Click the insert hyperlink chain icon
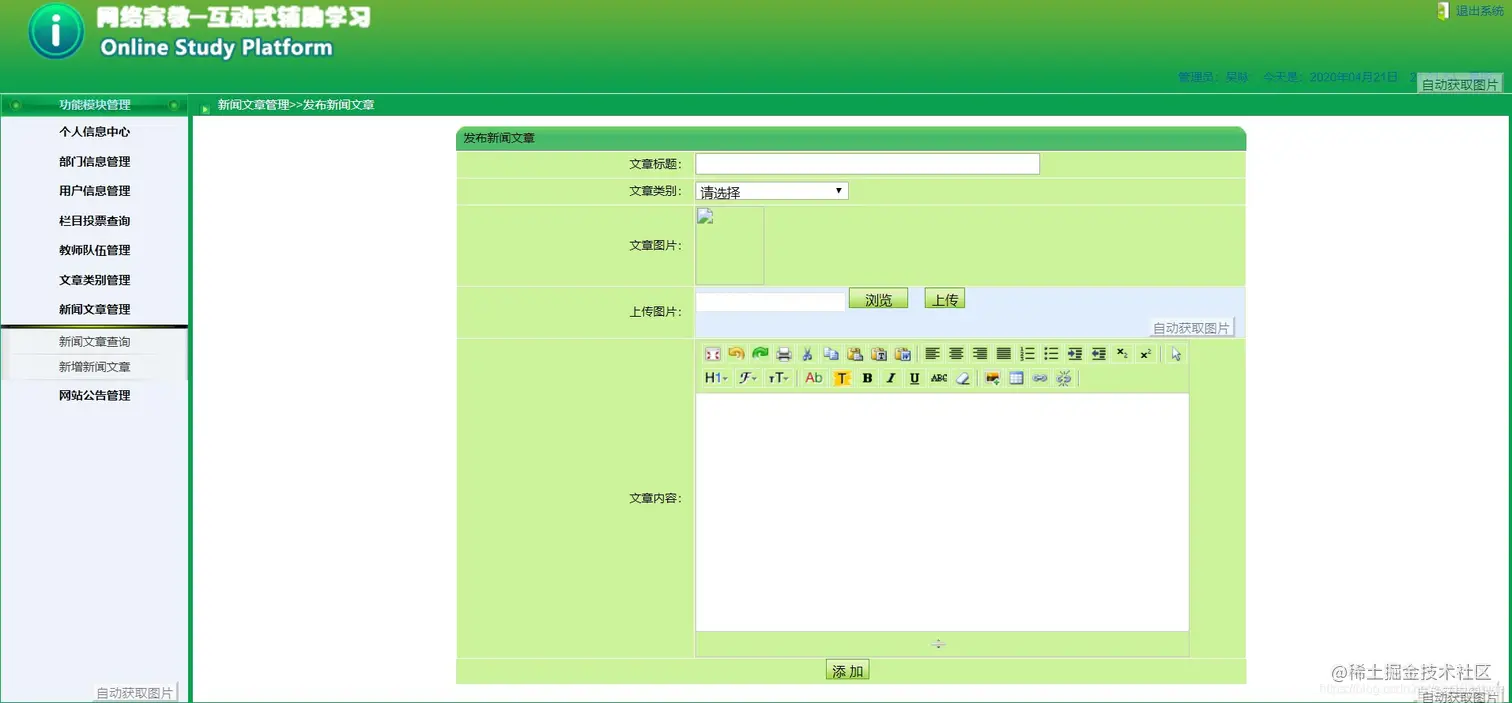 1040,378
